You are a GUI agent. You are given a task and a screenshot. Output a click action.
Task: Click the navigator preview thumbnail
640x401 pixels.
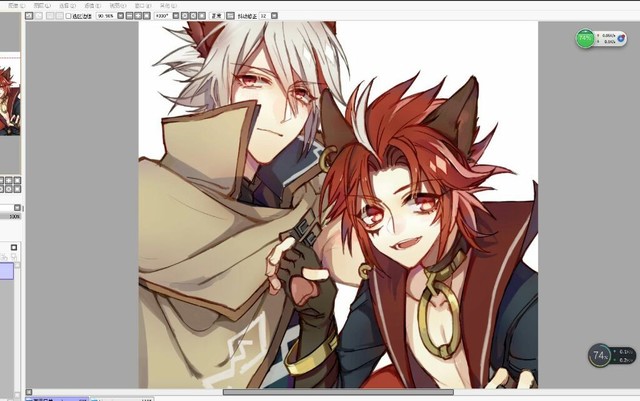[x=10, y=100]
